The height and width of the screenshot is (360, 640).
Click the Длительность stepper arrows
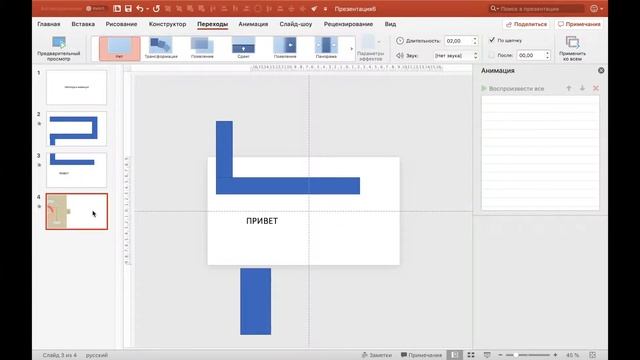click(x=475, y=41)
